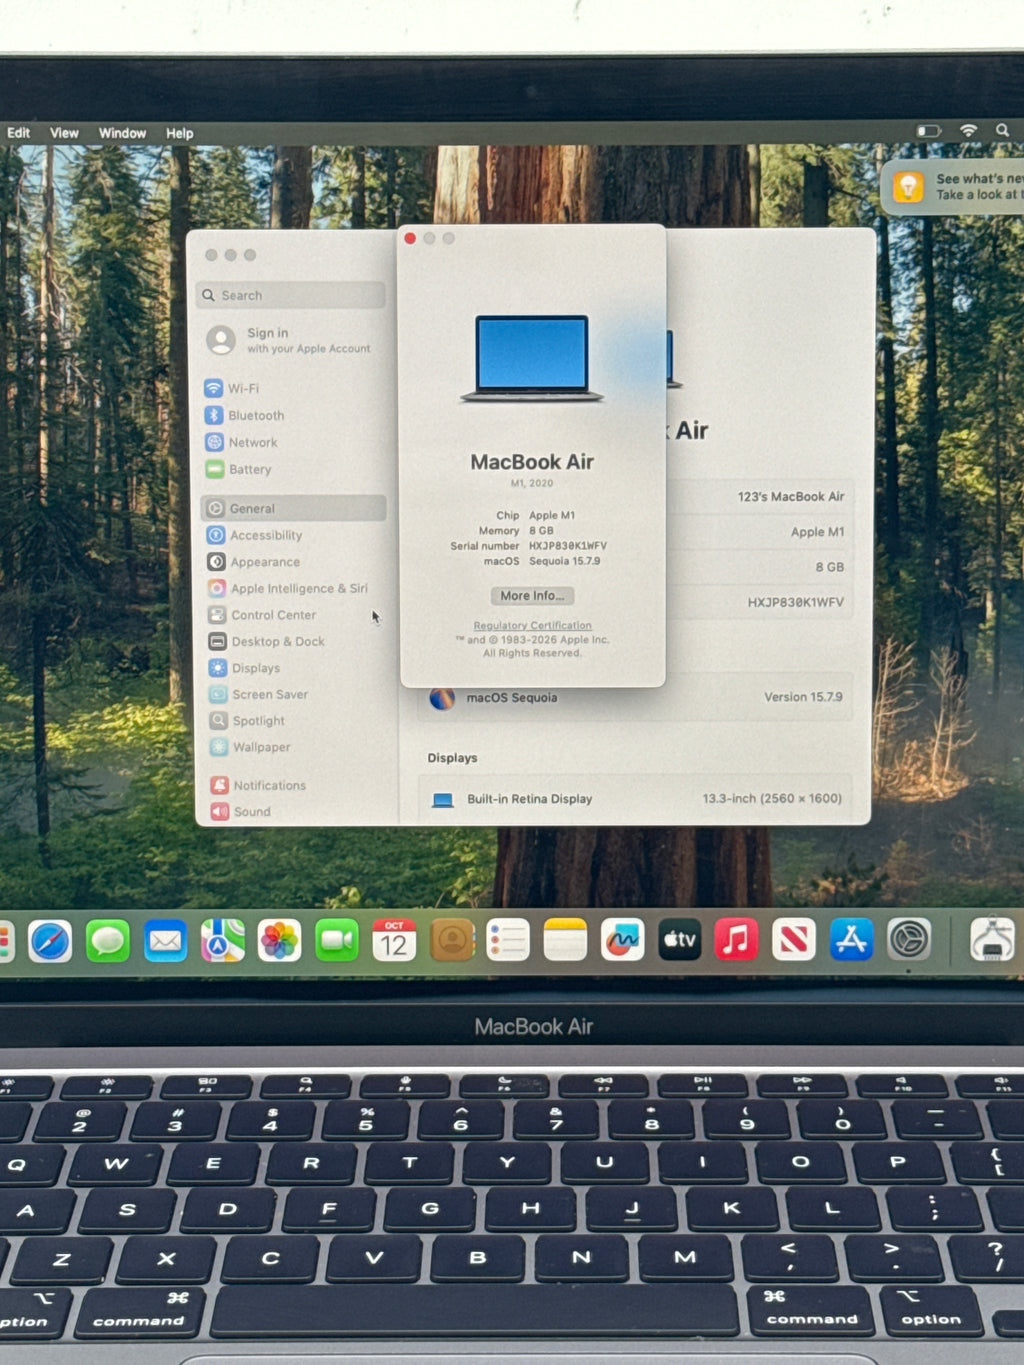Launch Reminders from the Dock
The image size is (1024, 1365).
(508, 941)
